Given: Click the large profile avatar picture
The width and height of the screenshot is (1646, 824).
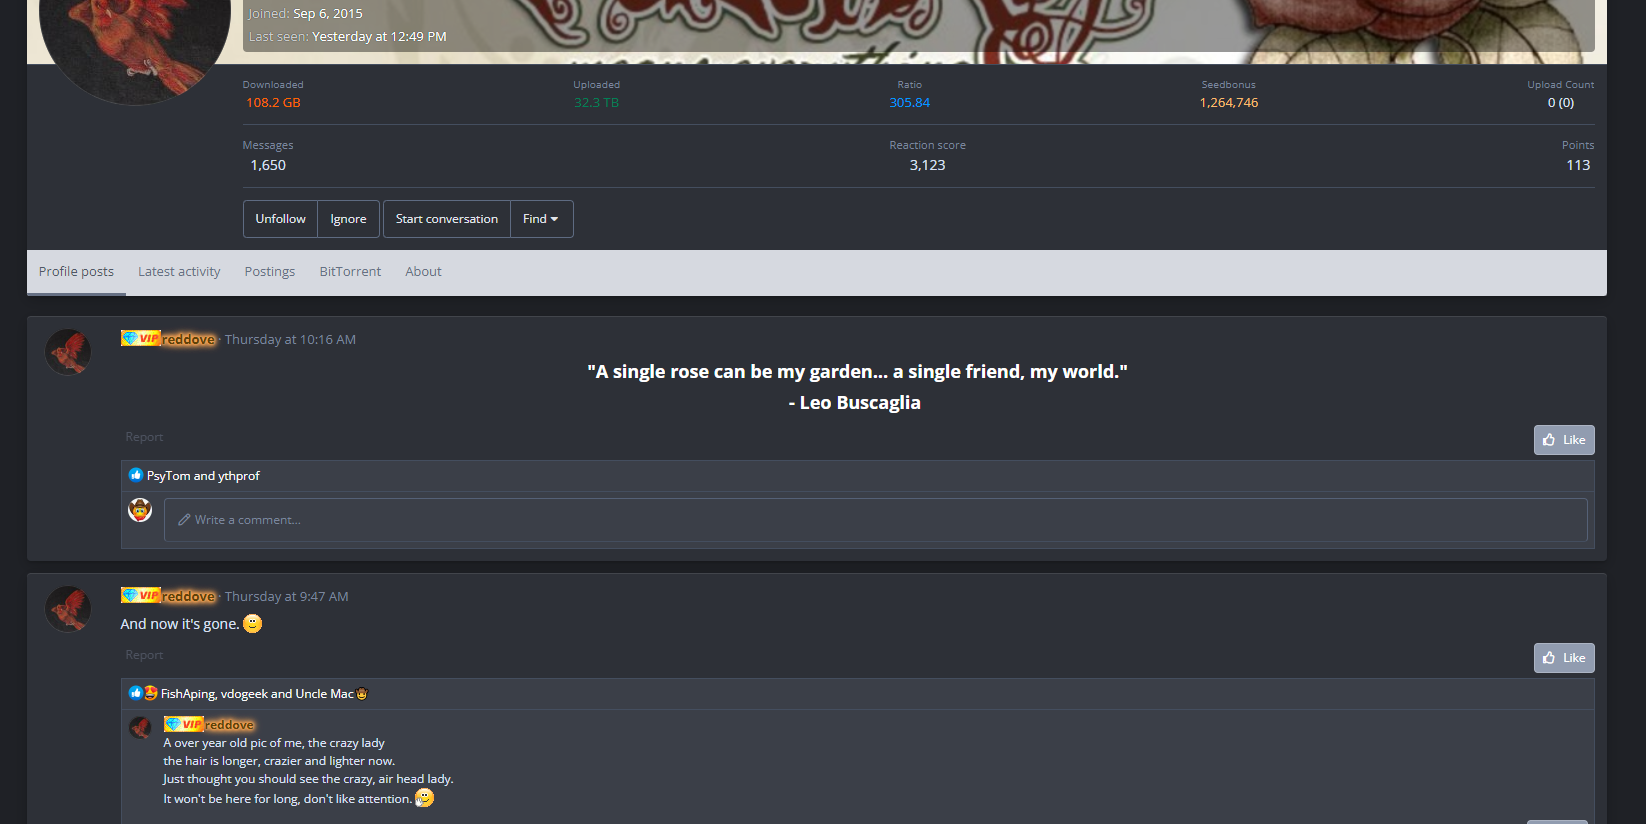Looking at the screenshot, I should [135, 40].
